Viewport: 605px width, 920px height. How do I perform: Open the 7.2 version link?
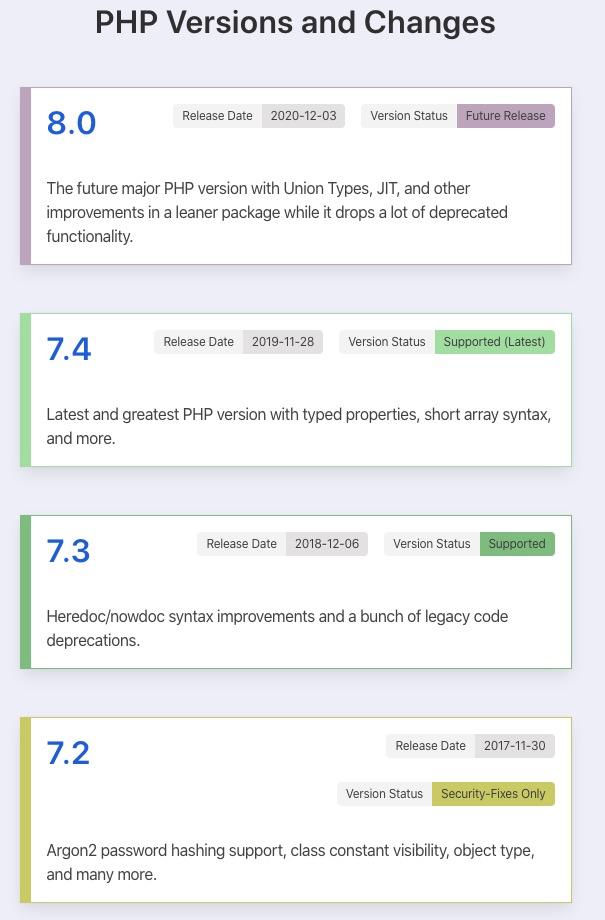[69, 753]
